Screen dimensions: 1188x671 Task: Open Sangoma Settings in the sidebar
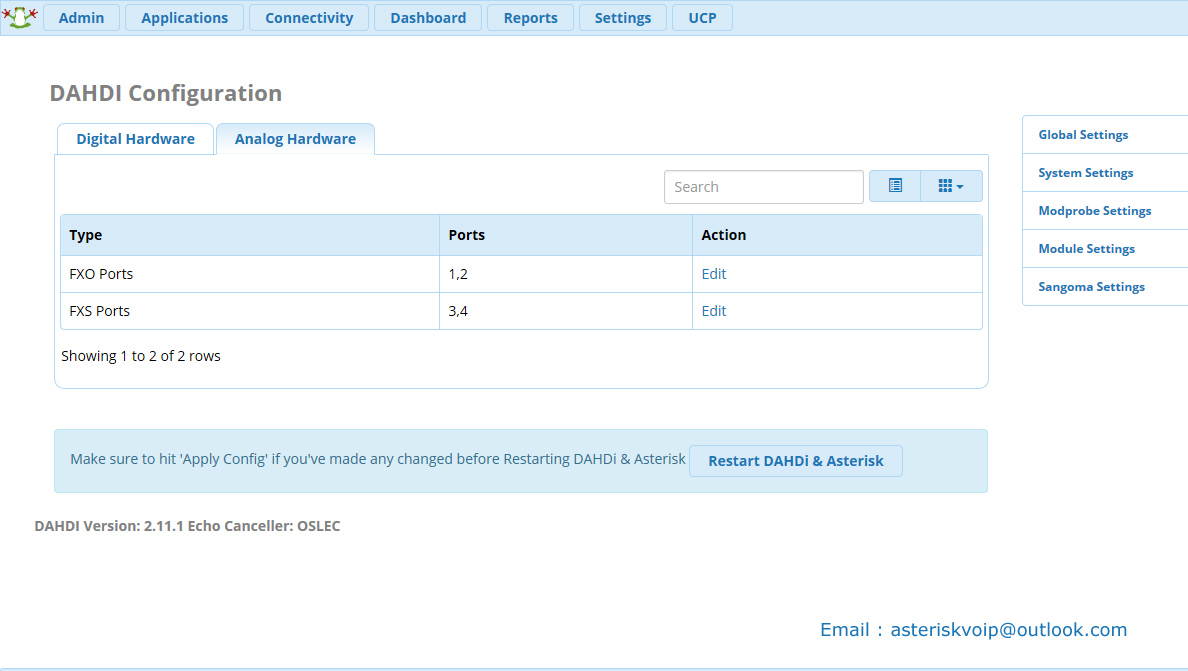coord(1091,287)
